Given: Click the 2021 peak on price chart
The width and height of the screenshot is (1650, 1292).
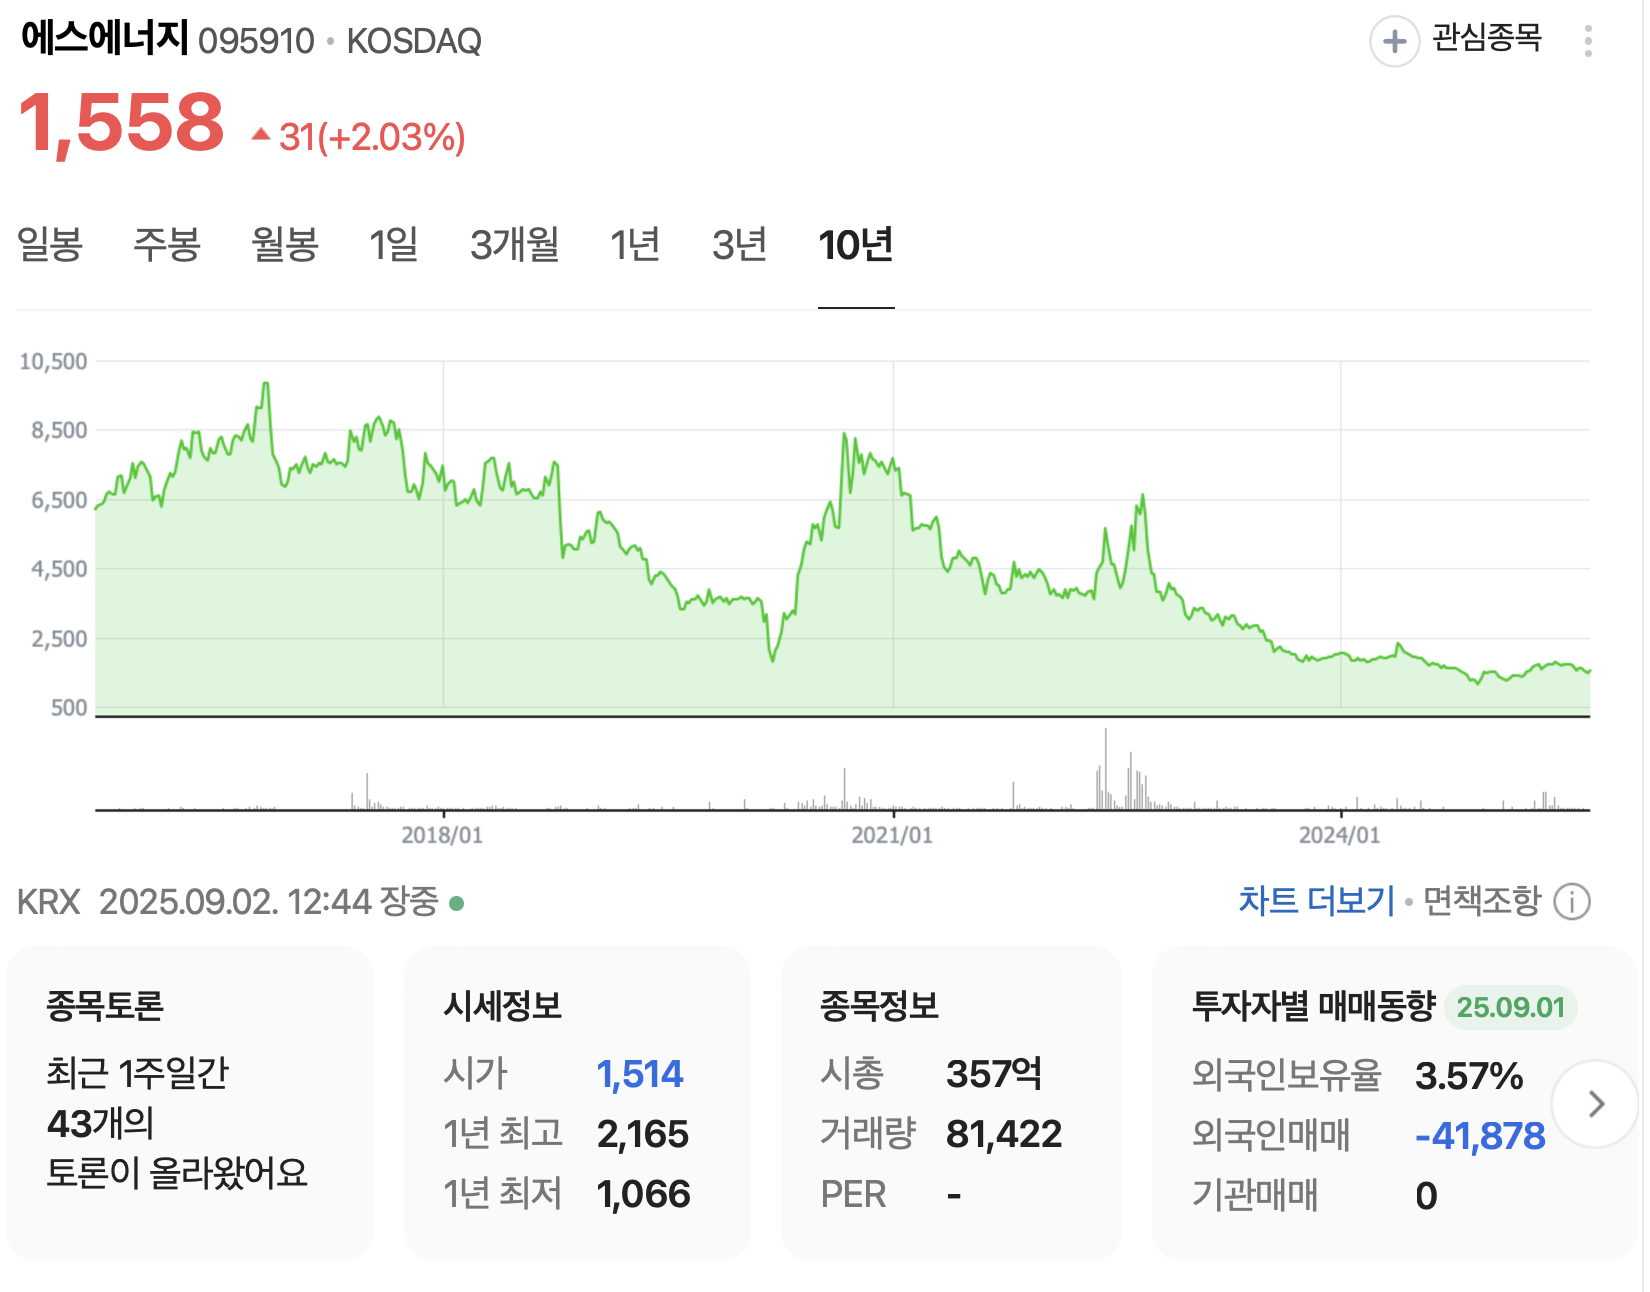Looking at the screenshot, I should point(845,435).
